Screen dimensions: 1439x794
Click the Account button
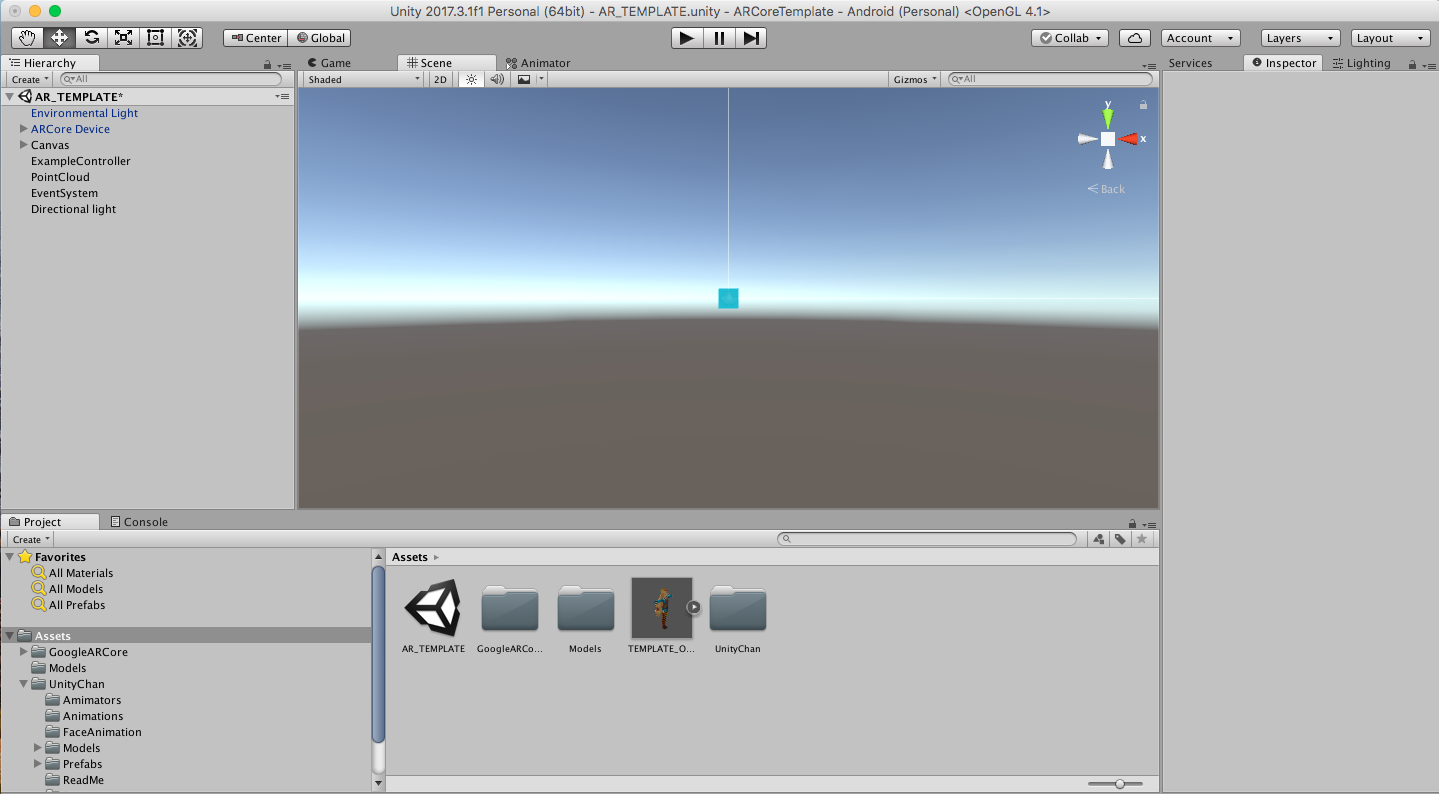click(x=1200, y=38)
